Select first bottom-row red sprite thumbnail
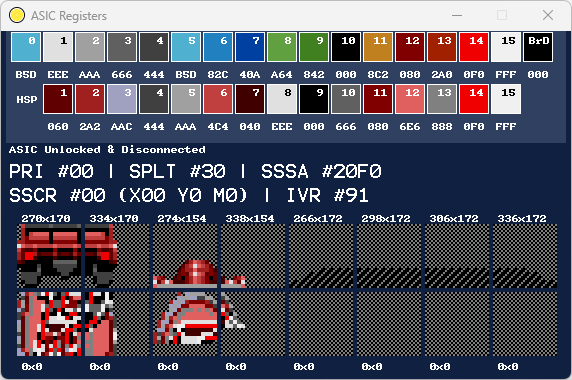Viewport: 572px width, 380px height. click(x=49, y=324)
